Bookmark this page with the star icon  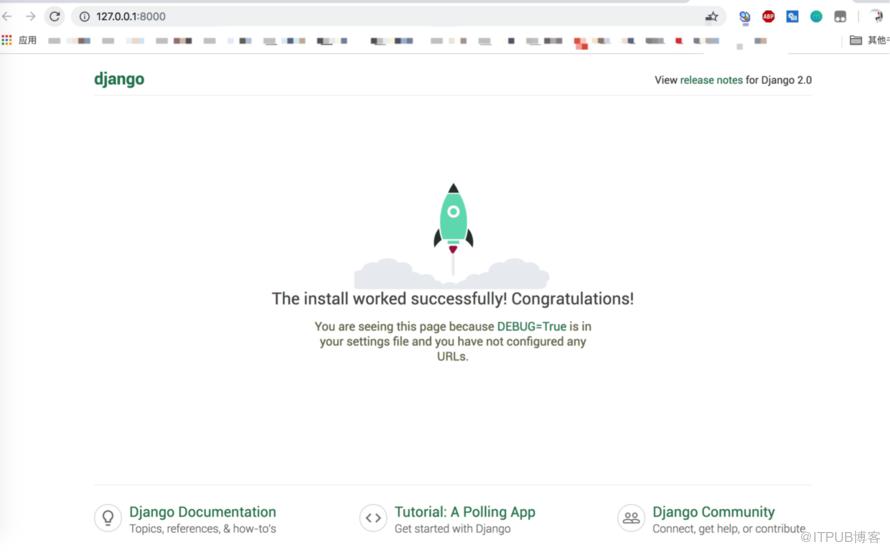point(712,16)
